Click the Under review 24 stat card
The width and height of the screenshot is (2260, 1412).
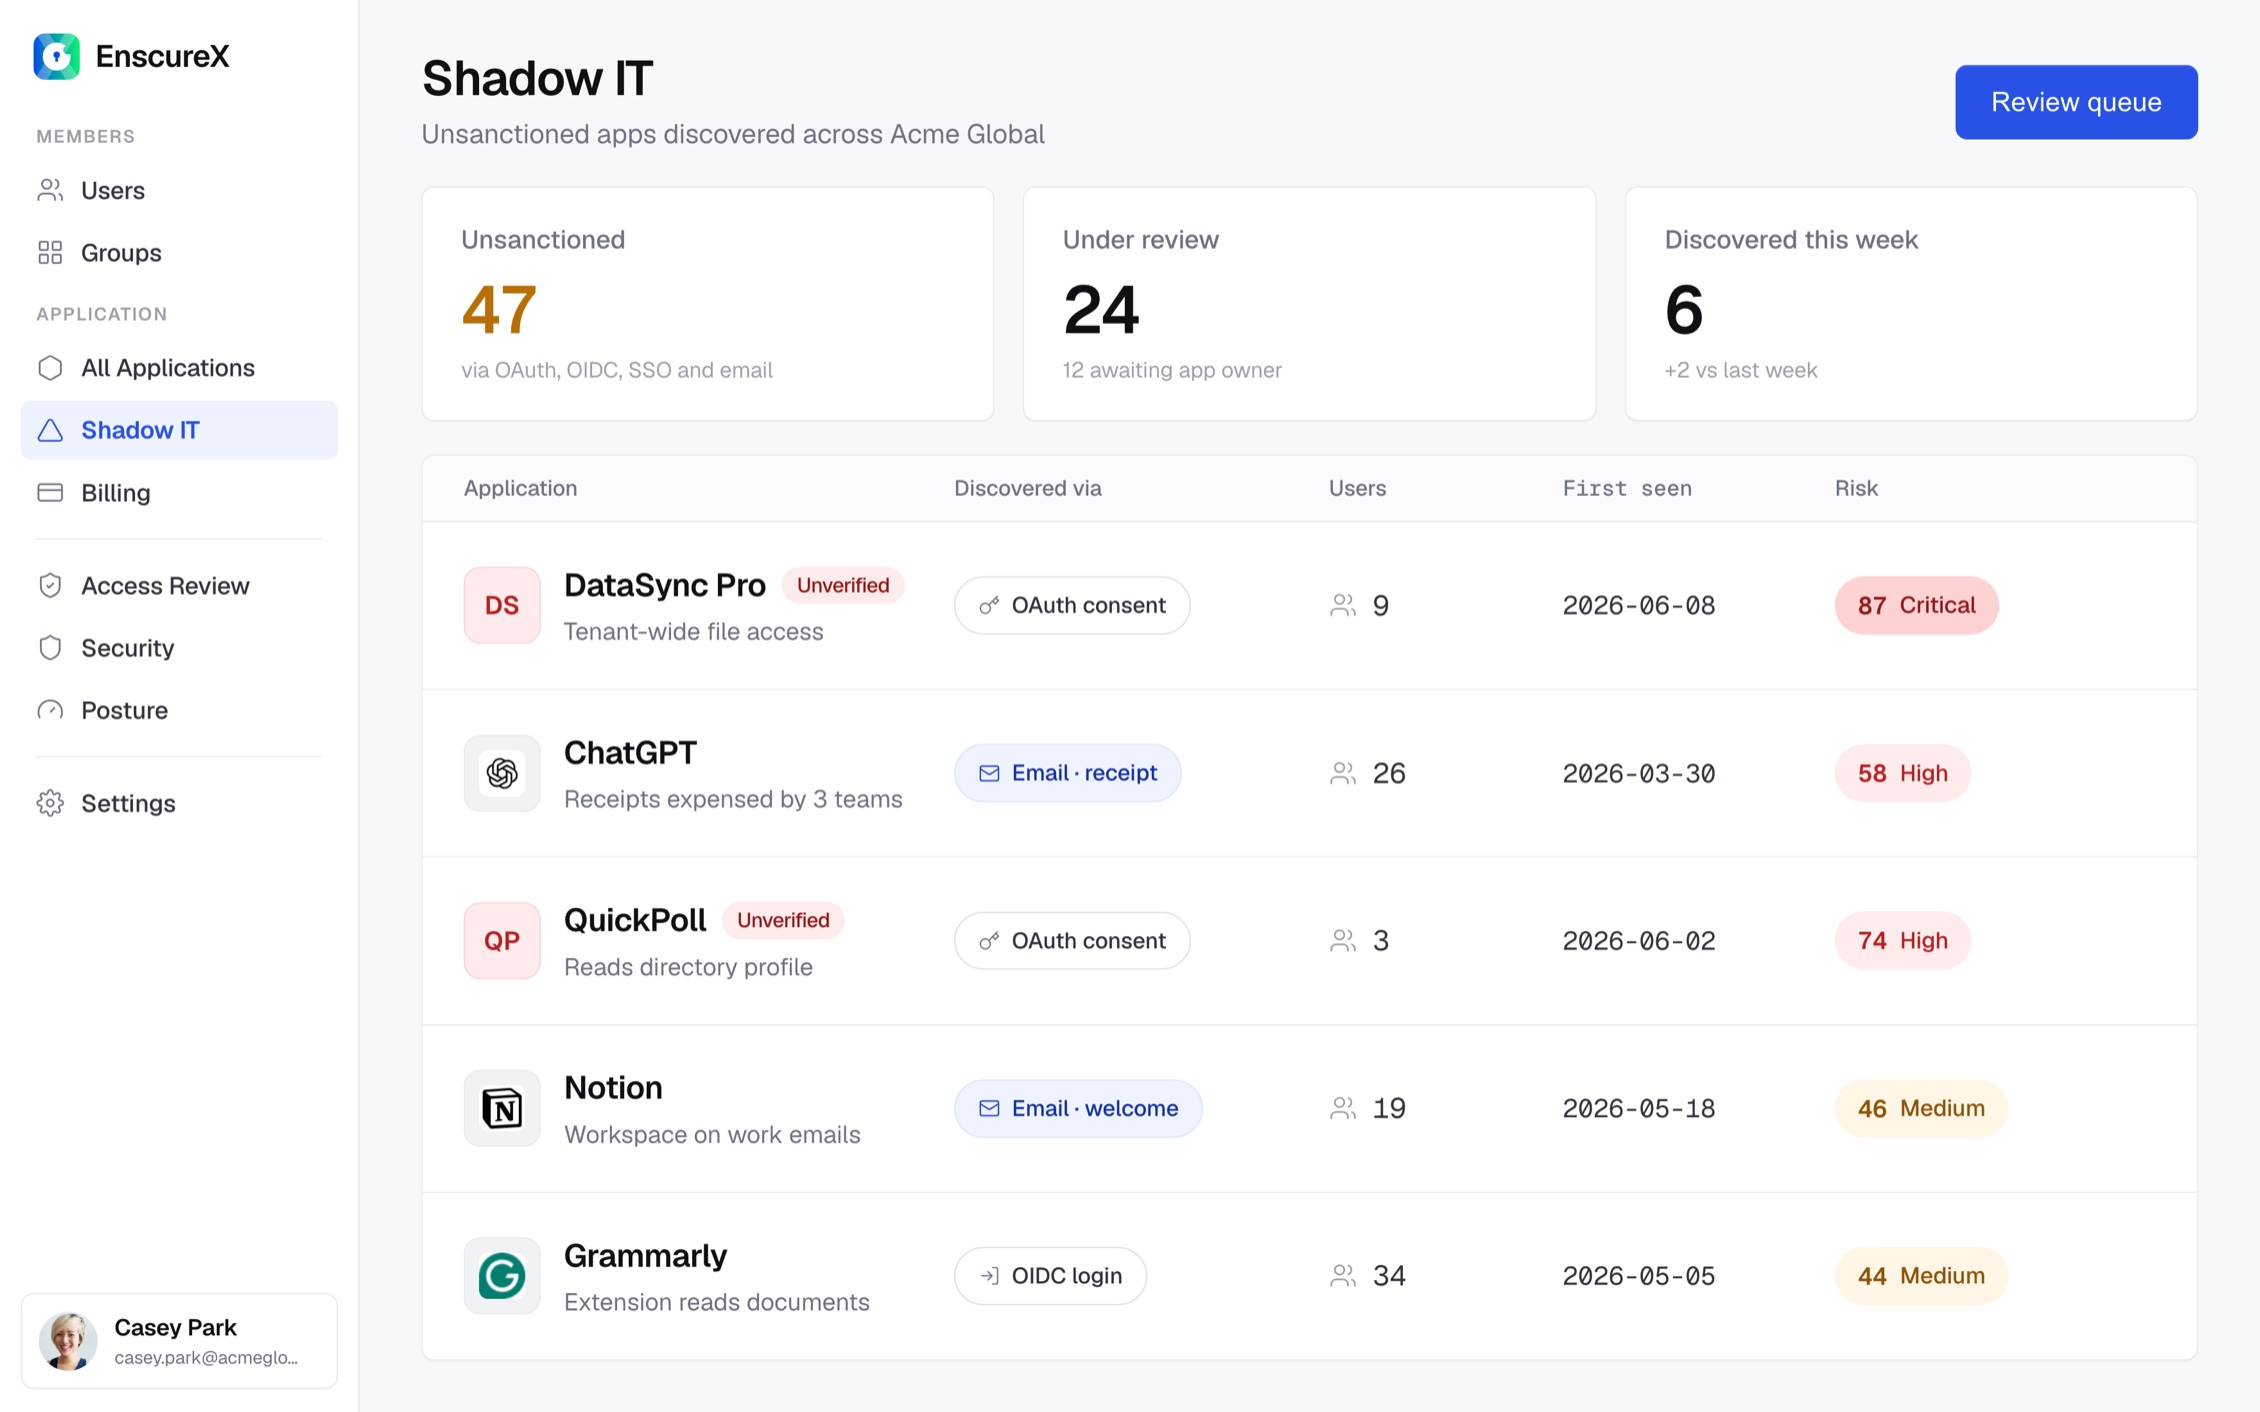1309,304
